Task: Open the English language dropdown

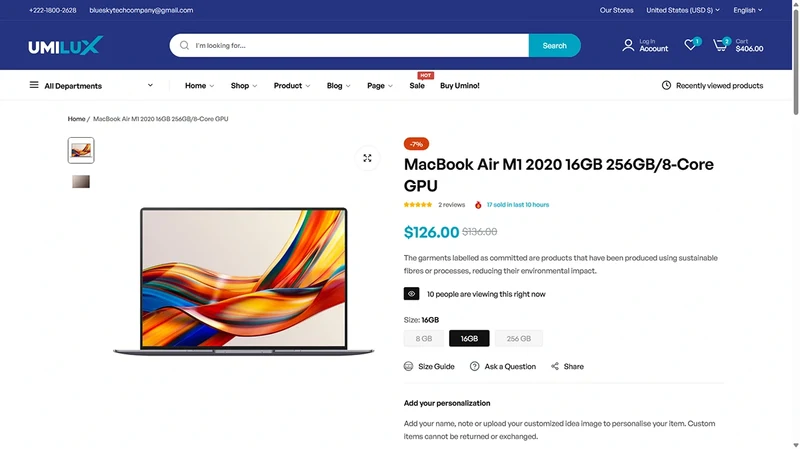Action: tap(747, 10)
